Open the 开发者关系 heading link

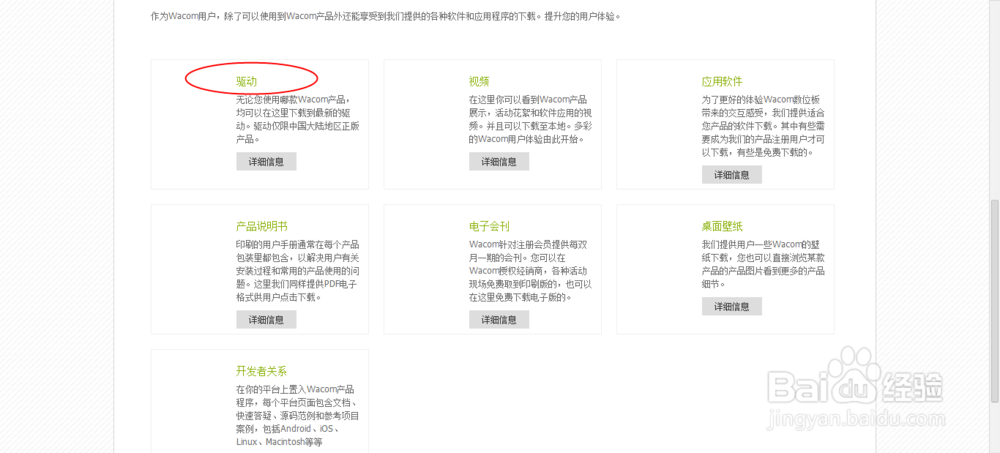click(x=261, y=371)
